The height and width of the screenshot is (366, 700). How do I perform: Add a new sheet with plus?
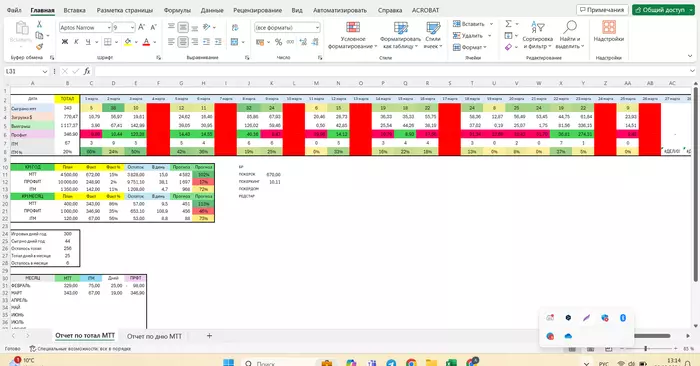click(209, 336)
